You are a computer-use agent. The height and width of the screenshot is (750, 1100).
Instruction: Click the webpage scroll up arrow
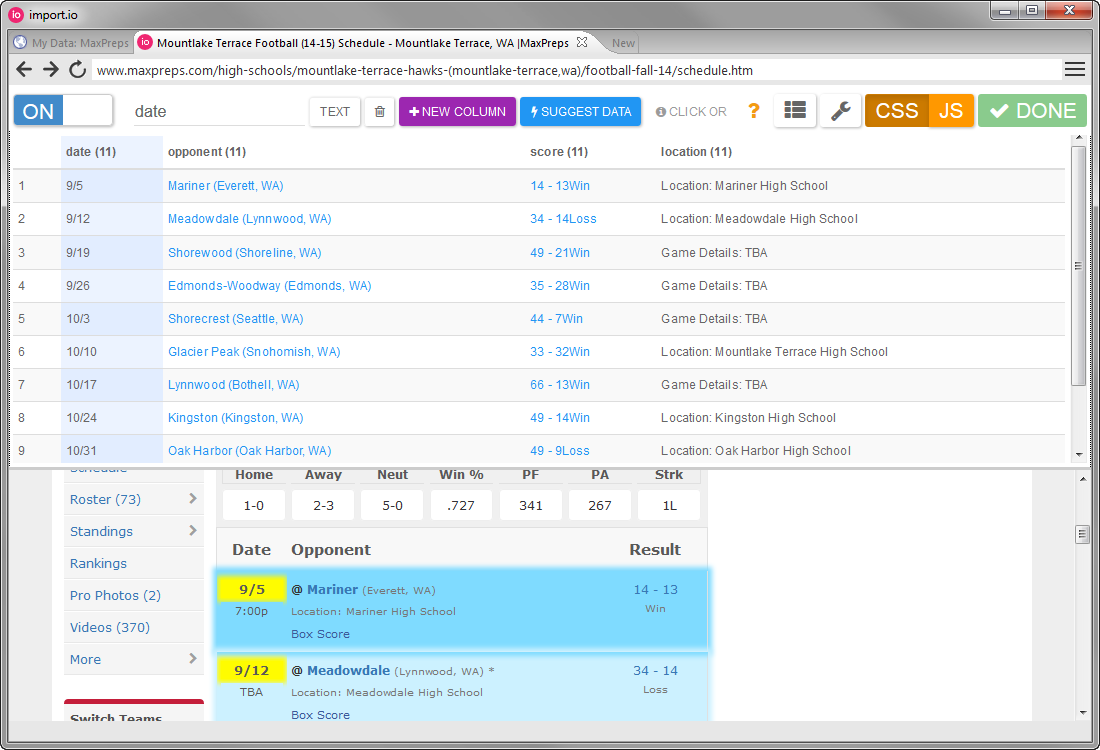click(1082, 478)
